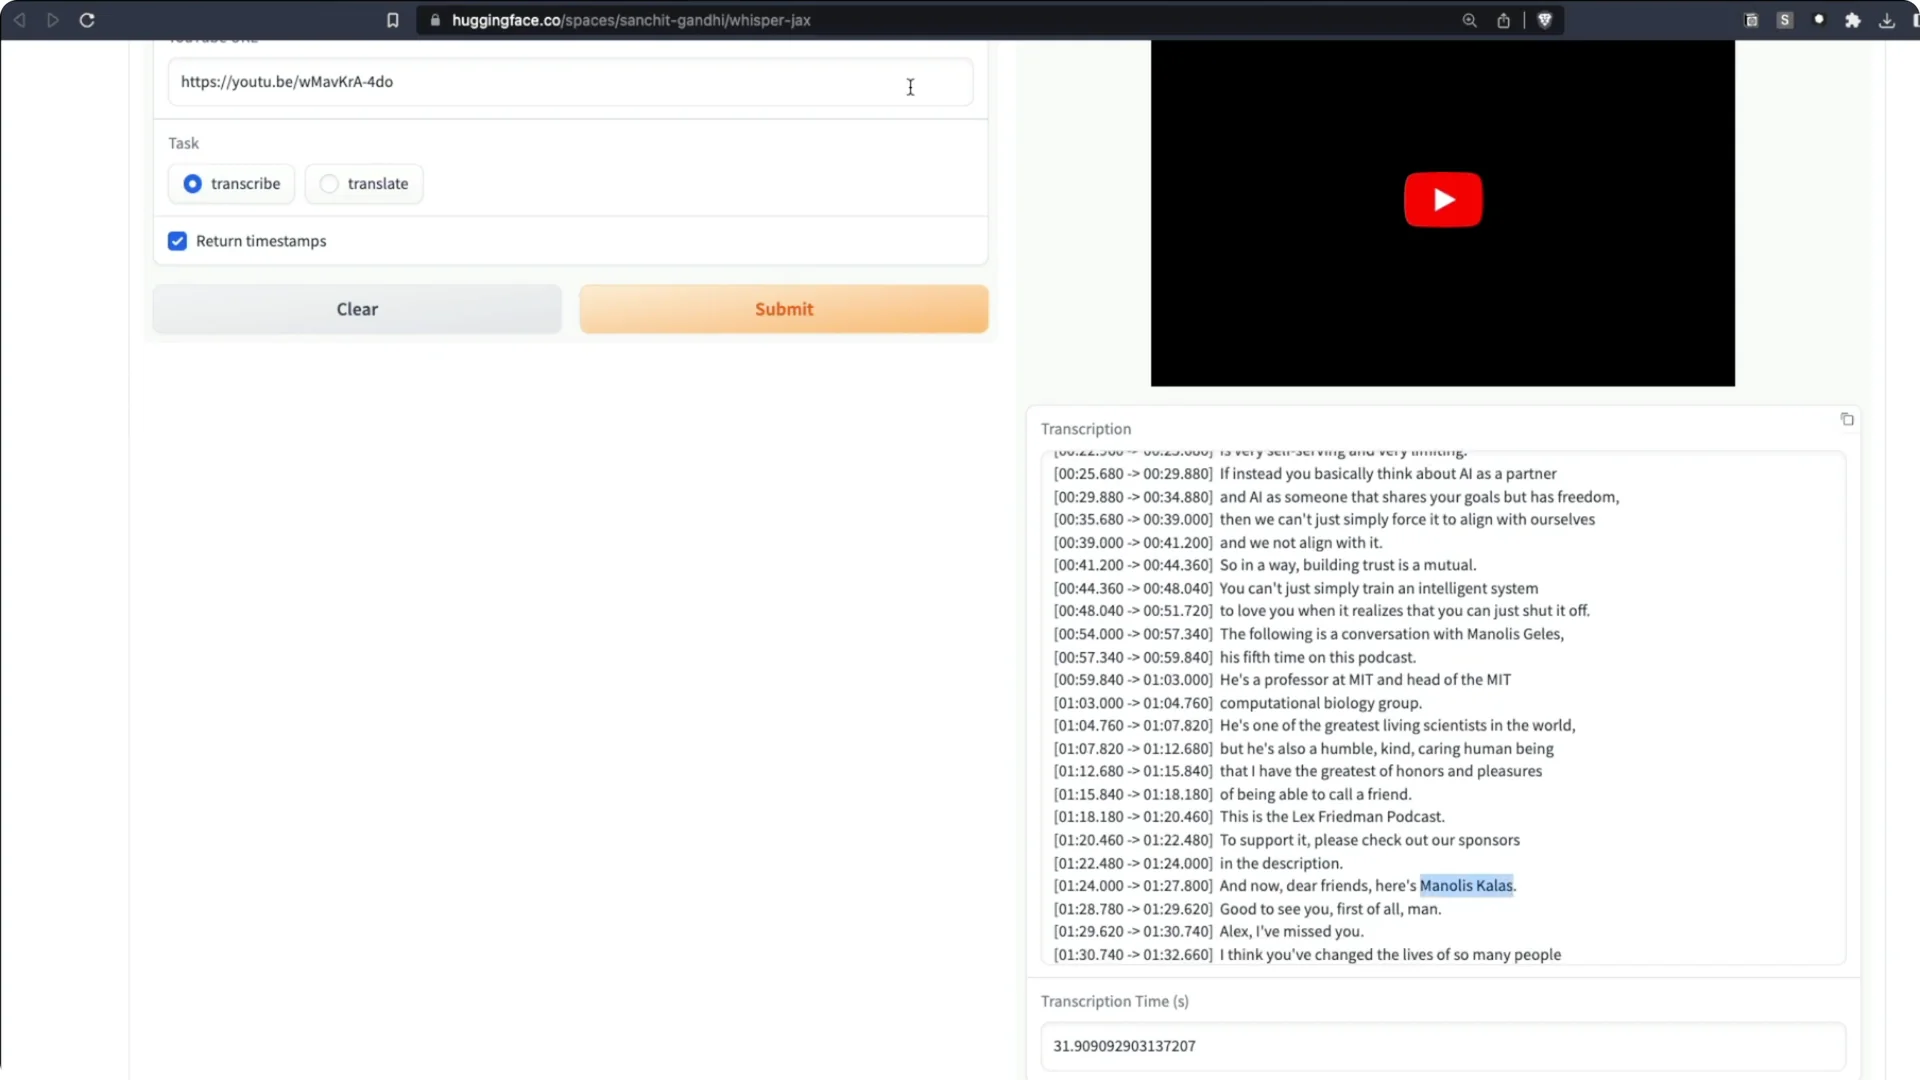Select the highlighted text Manolis Kalas
Viewport: 1920px width, 1080px height.
coord(1466,885)
